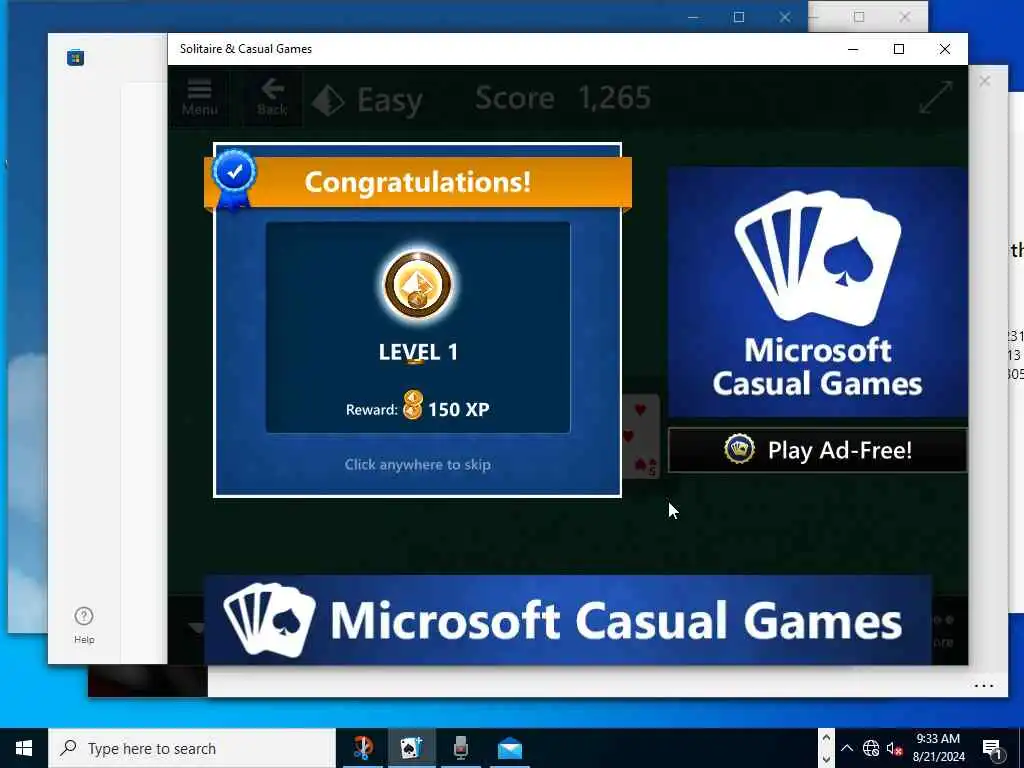
Task: Click the network globe tray icon
Action: (871, 748)
